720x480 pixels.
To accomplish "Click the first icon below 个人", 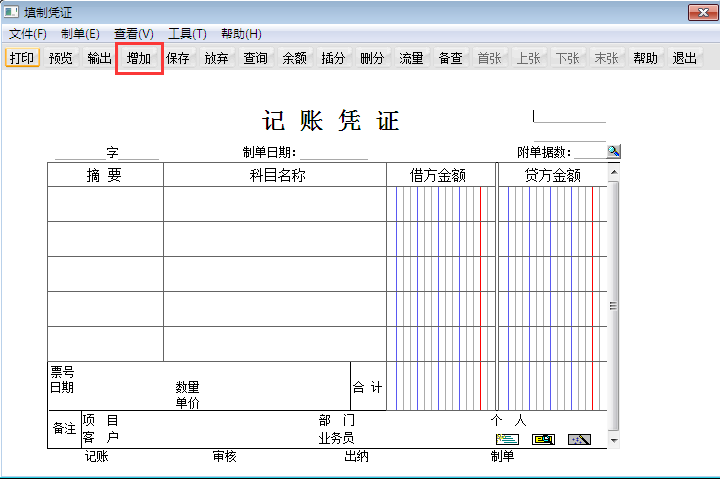I will pos(507,439).
